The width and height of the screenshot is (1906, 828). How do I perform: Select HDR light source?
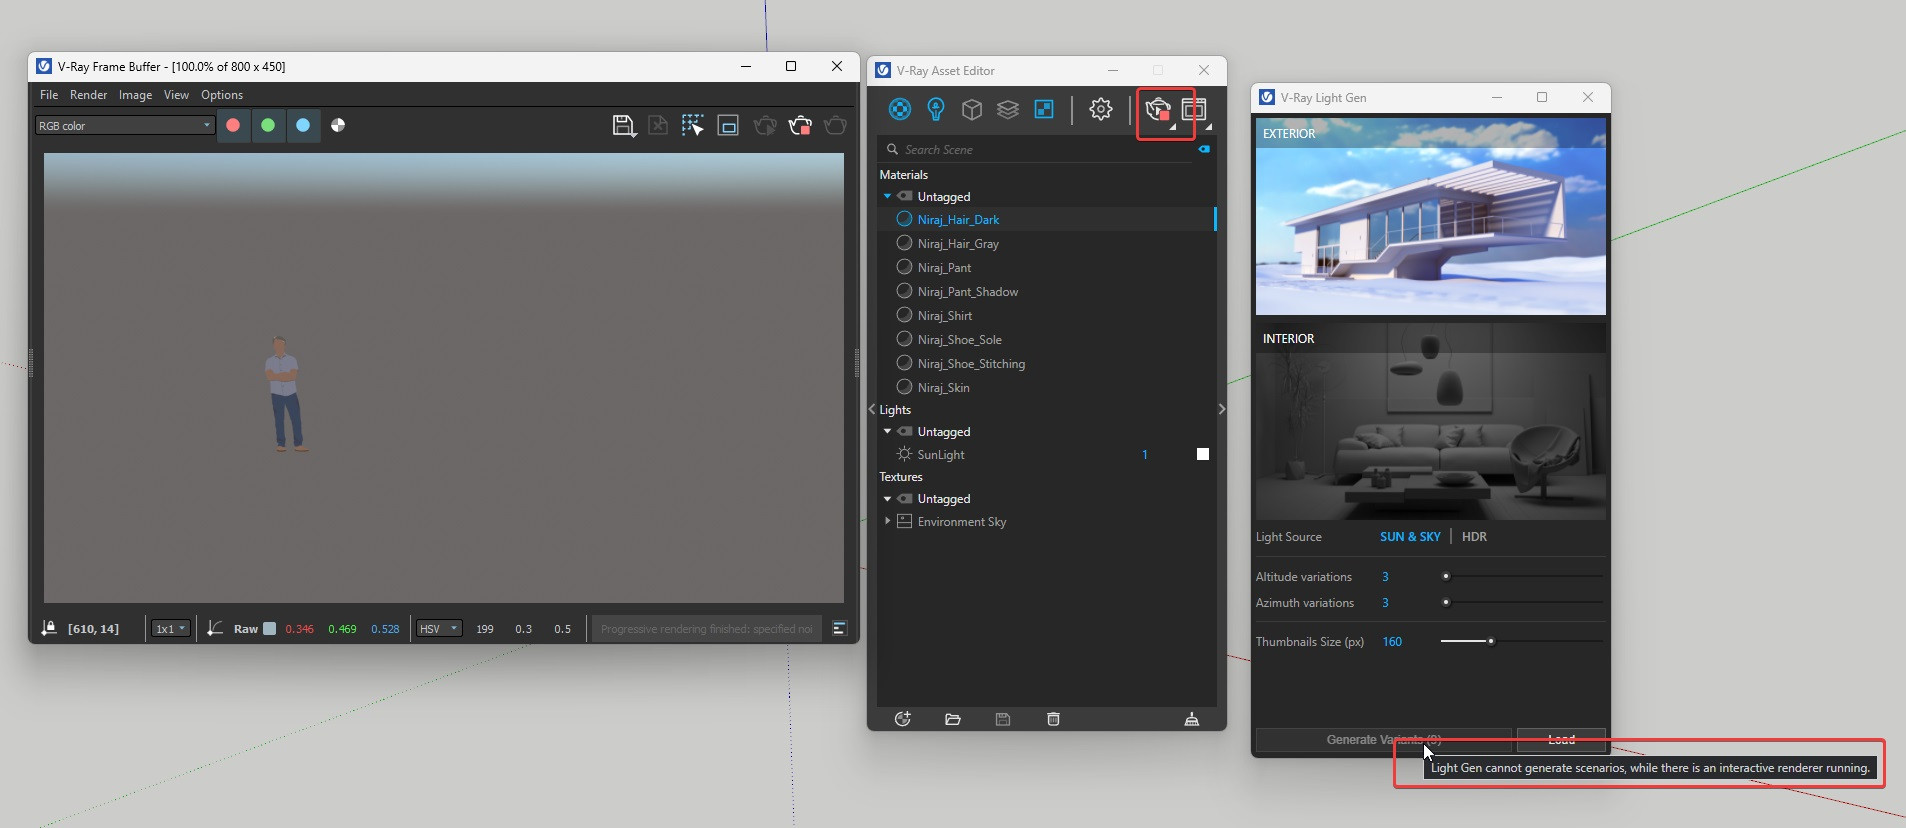(1474, 537)
